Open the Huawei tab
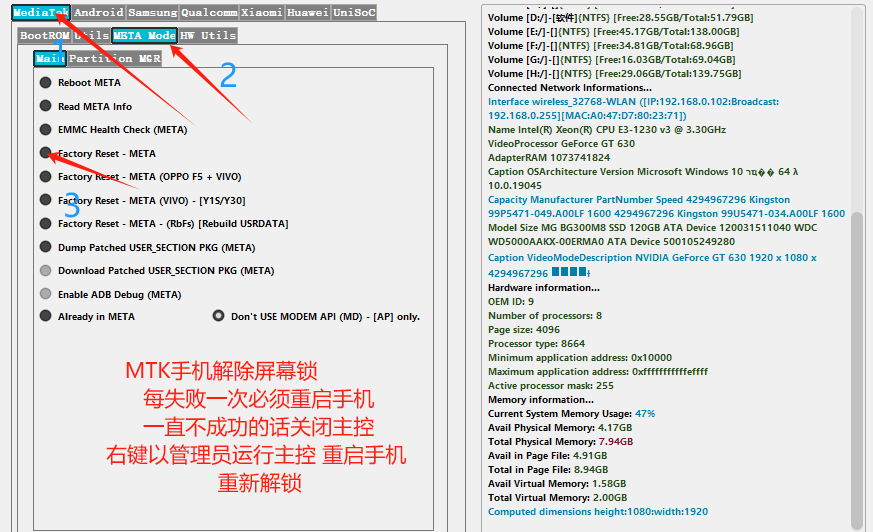This screenshot has height=532, width=873. (307, 12)
